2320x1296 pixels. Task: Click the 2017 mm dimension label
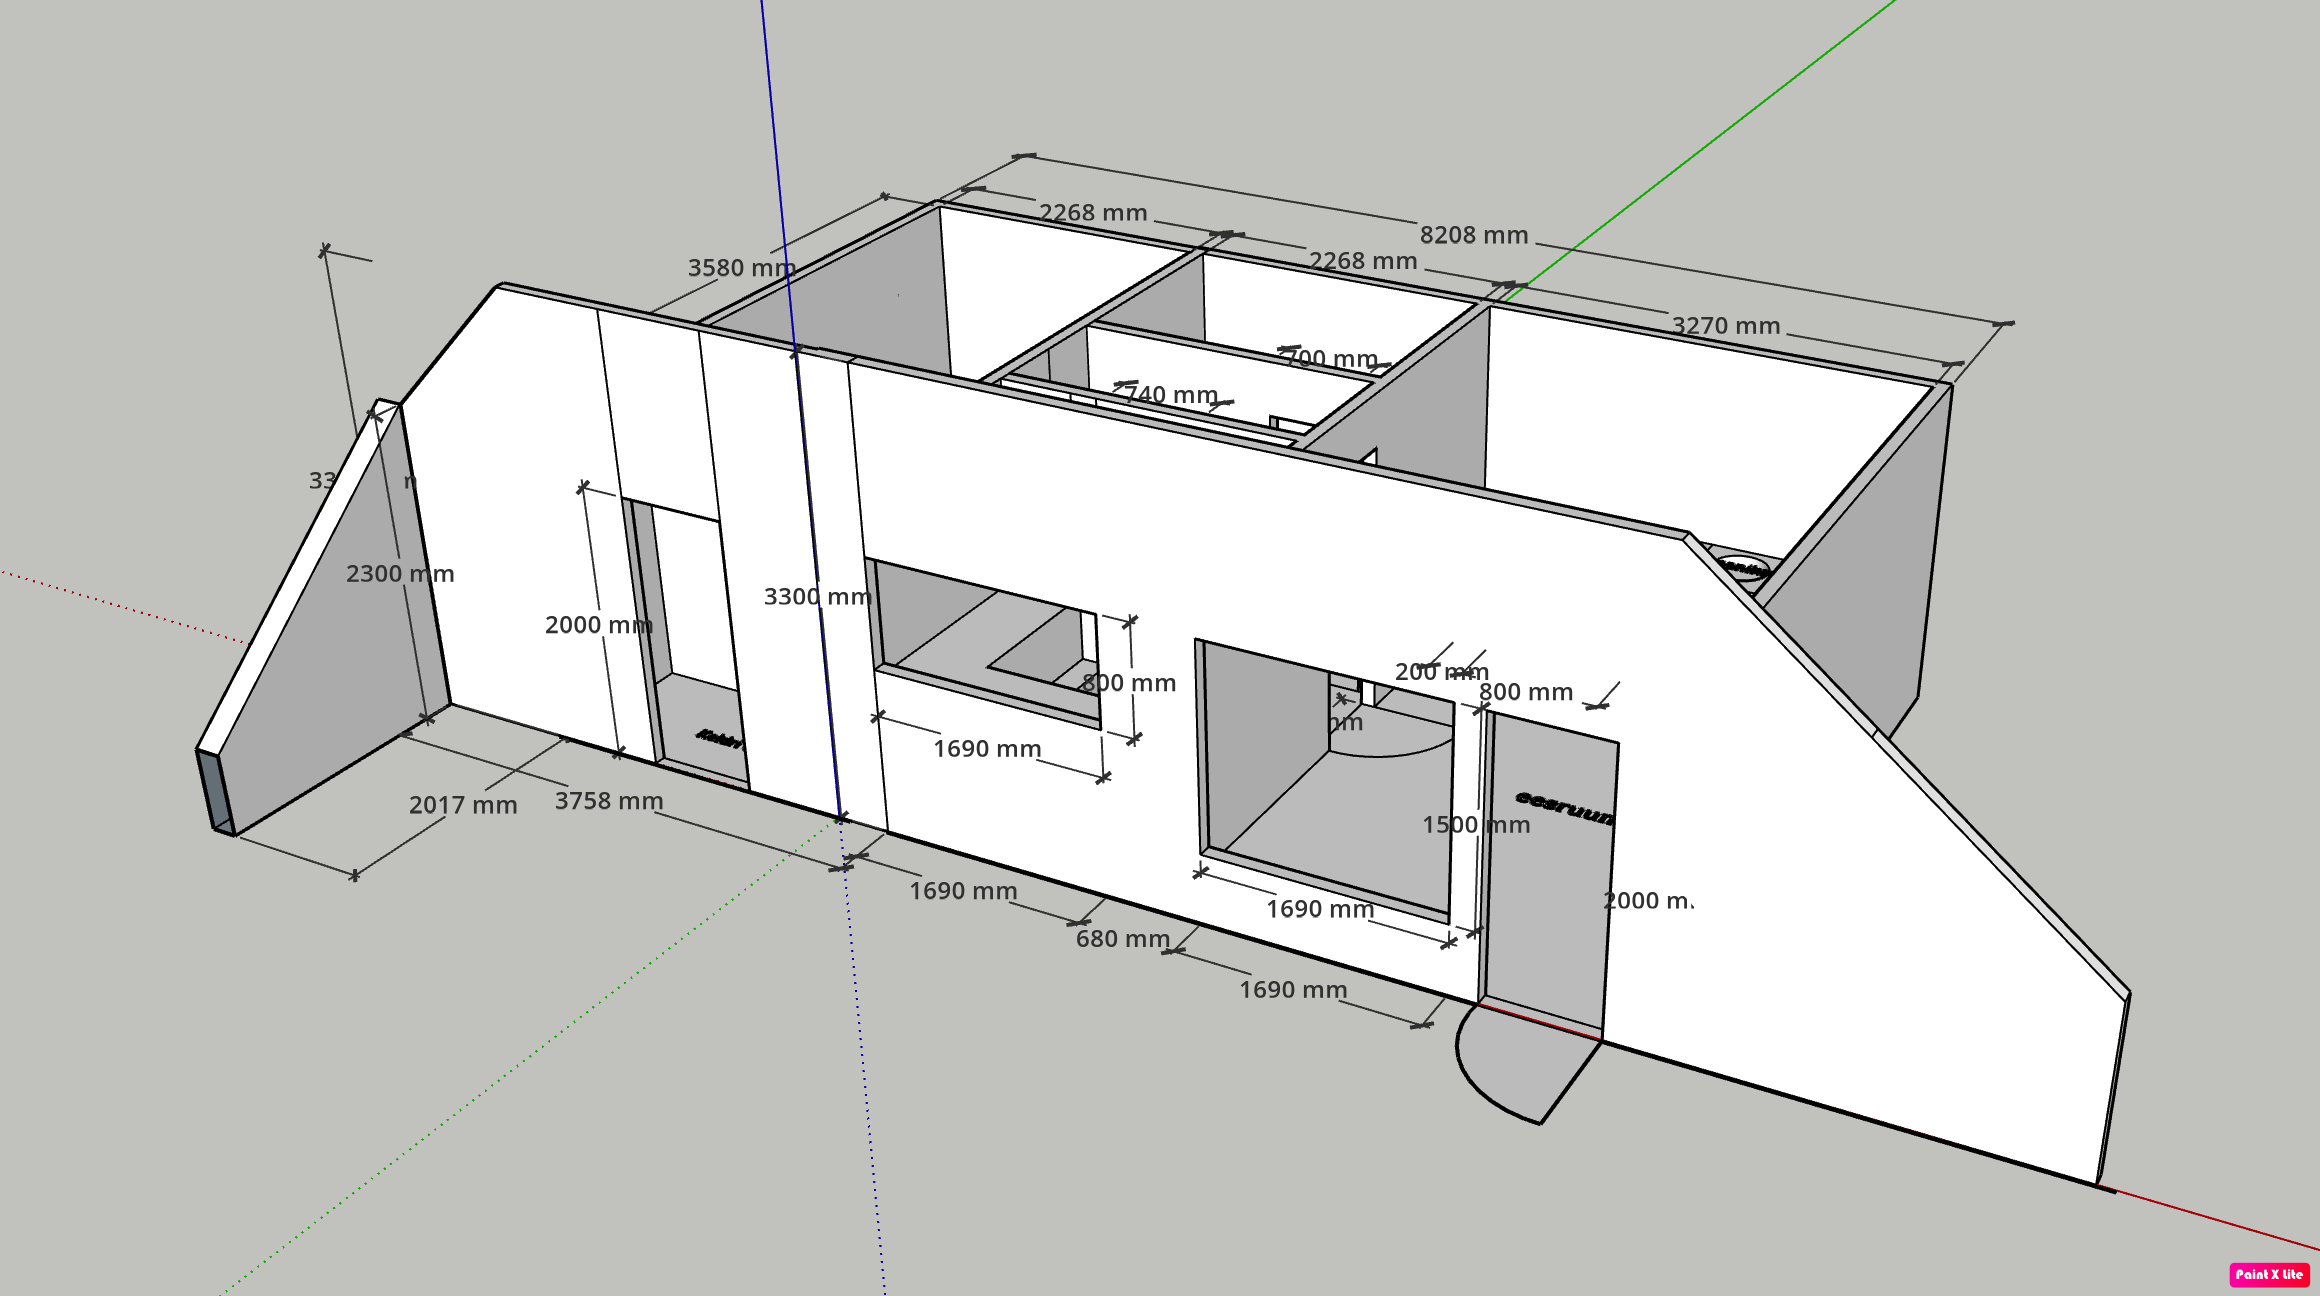[463, 805]
